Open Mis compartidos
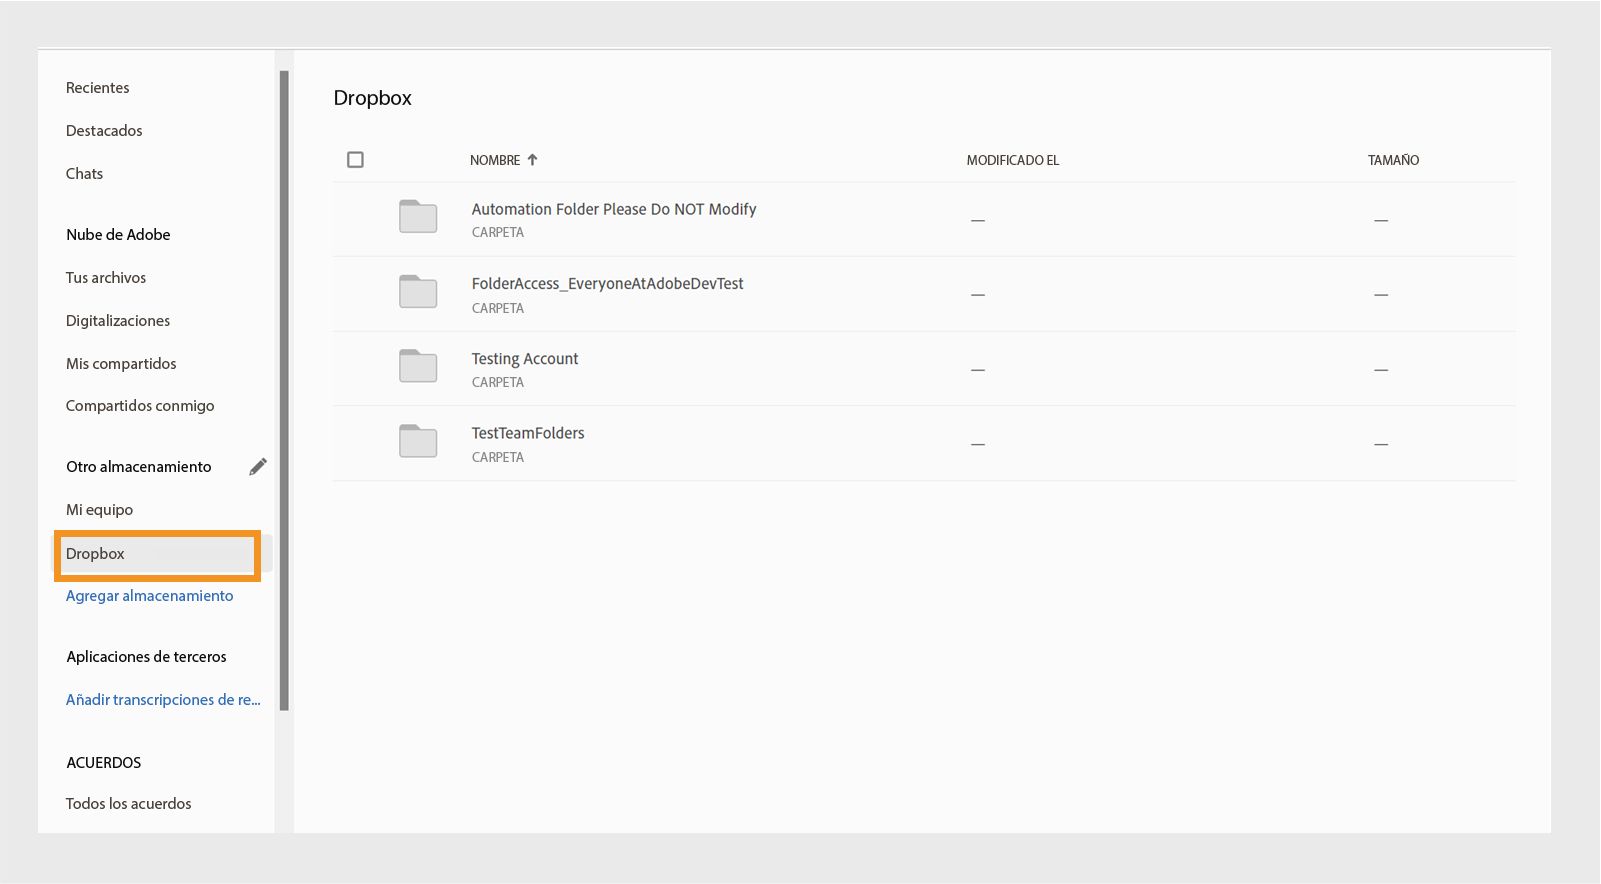The width and height of the screenshot is (1601, 884). (x=121, y=364)
